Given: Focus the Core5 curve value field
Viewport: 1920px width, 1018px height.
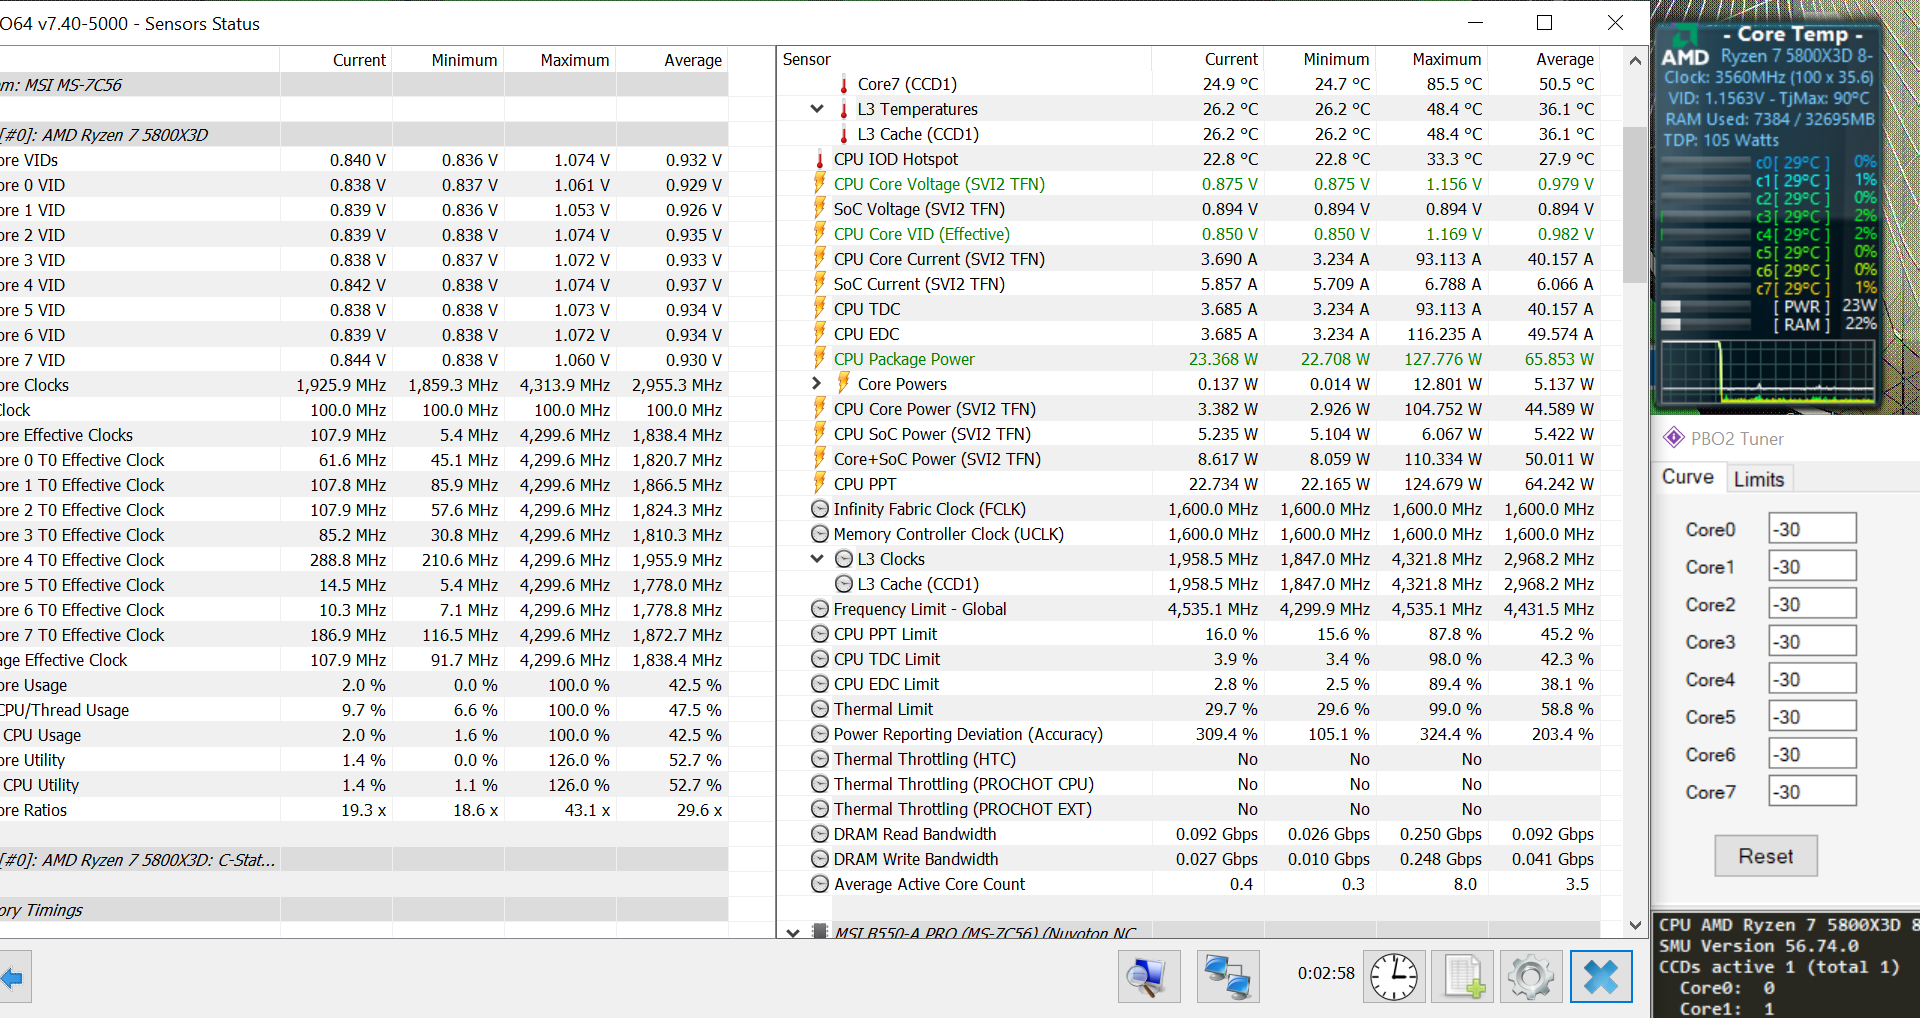Looking at the screenshot, I should 1812,716.
